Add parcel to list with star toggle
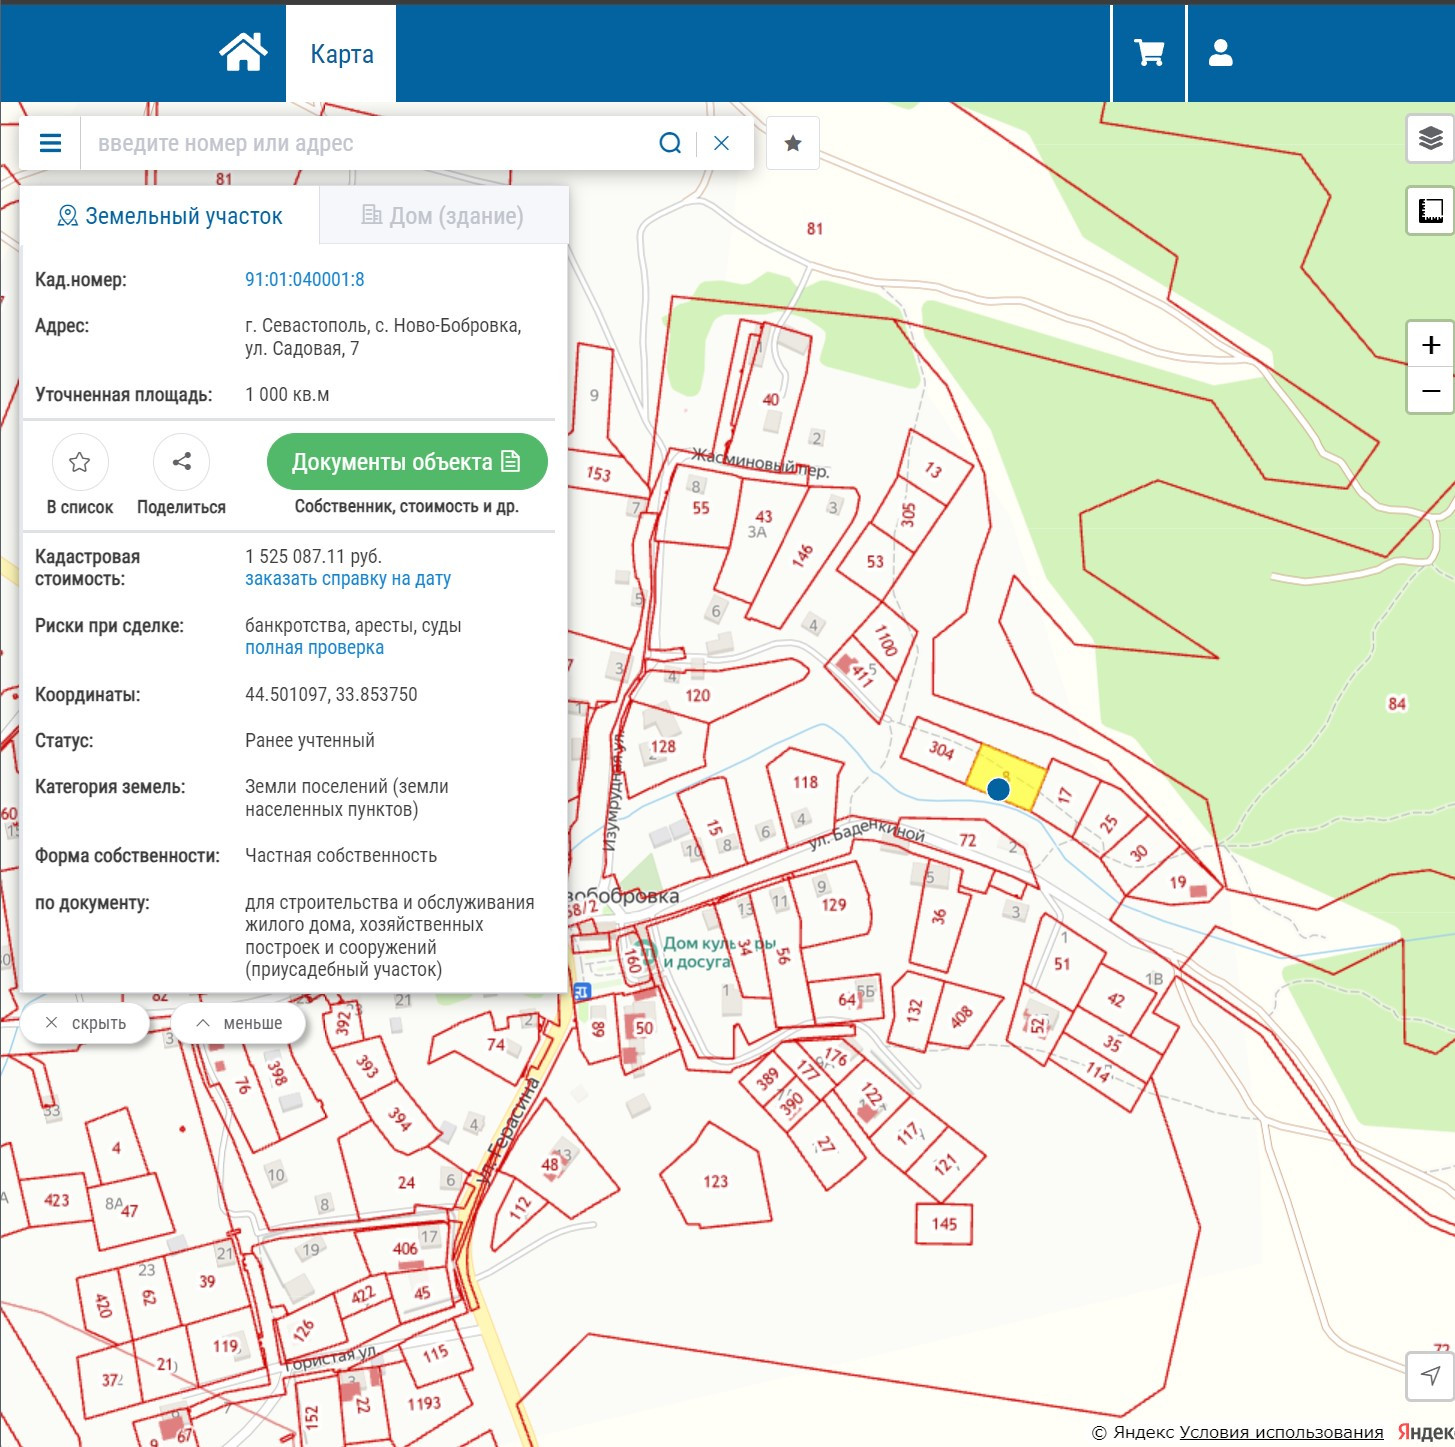Viewport: 1455px width, 1447px height. tap(80, 462)
